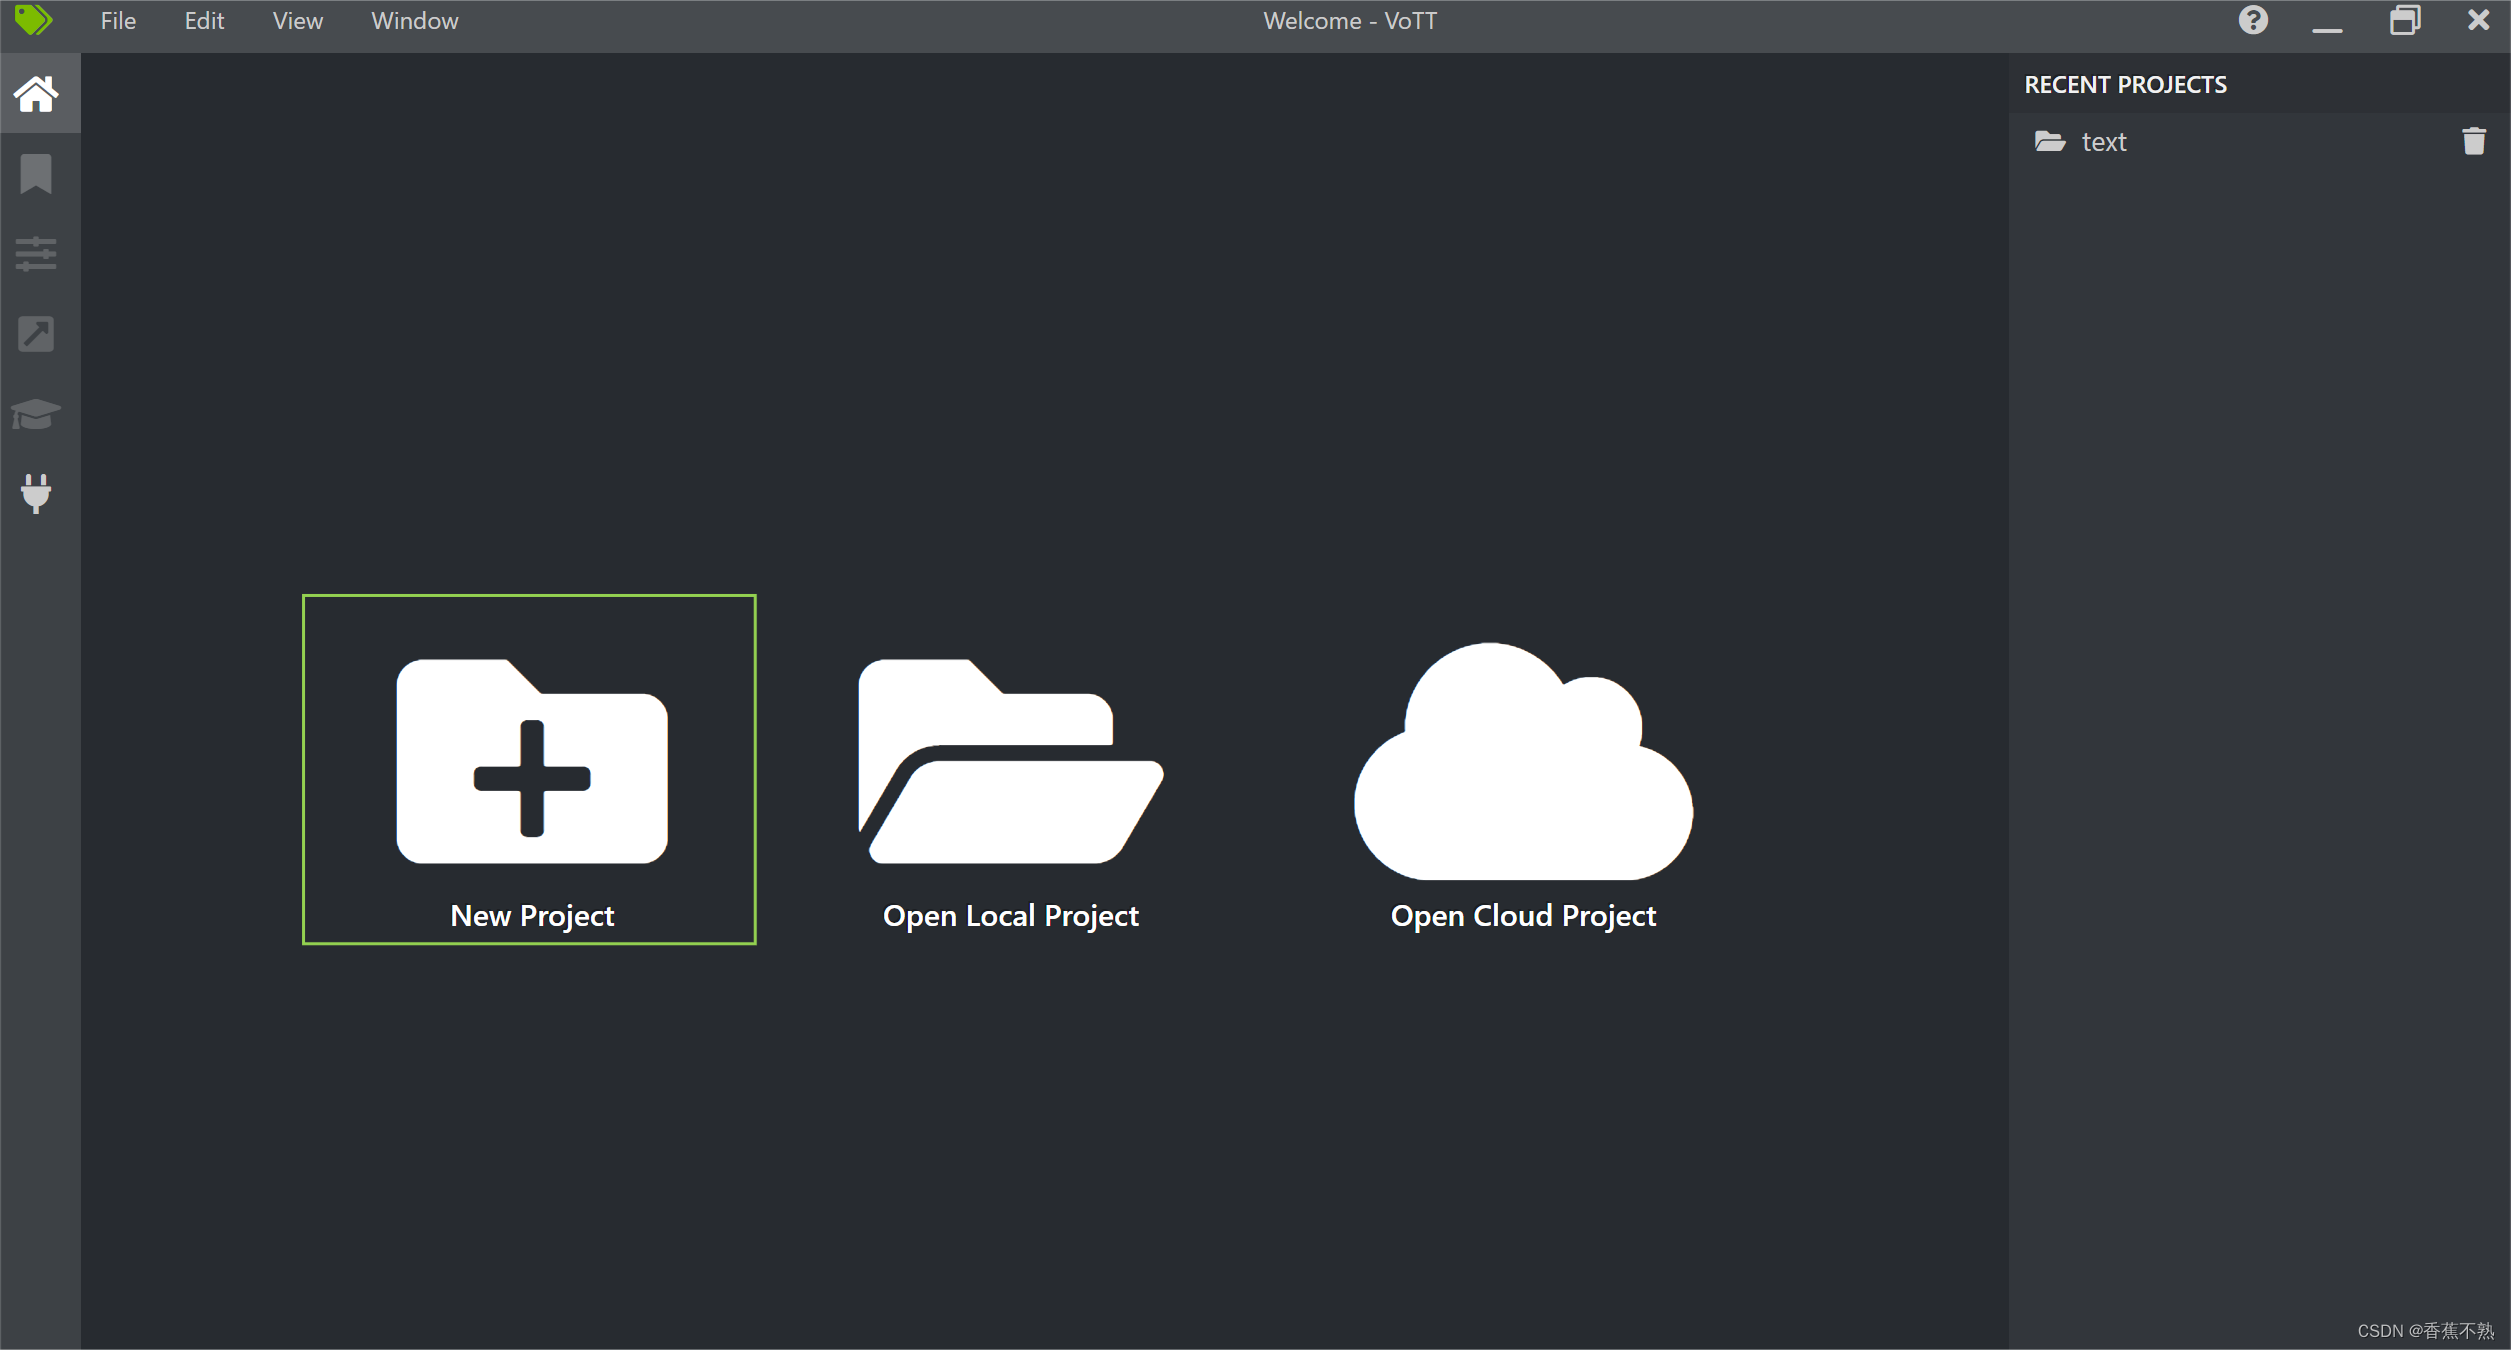
Task: Open recent project named text
Action: [2103, 142]
